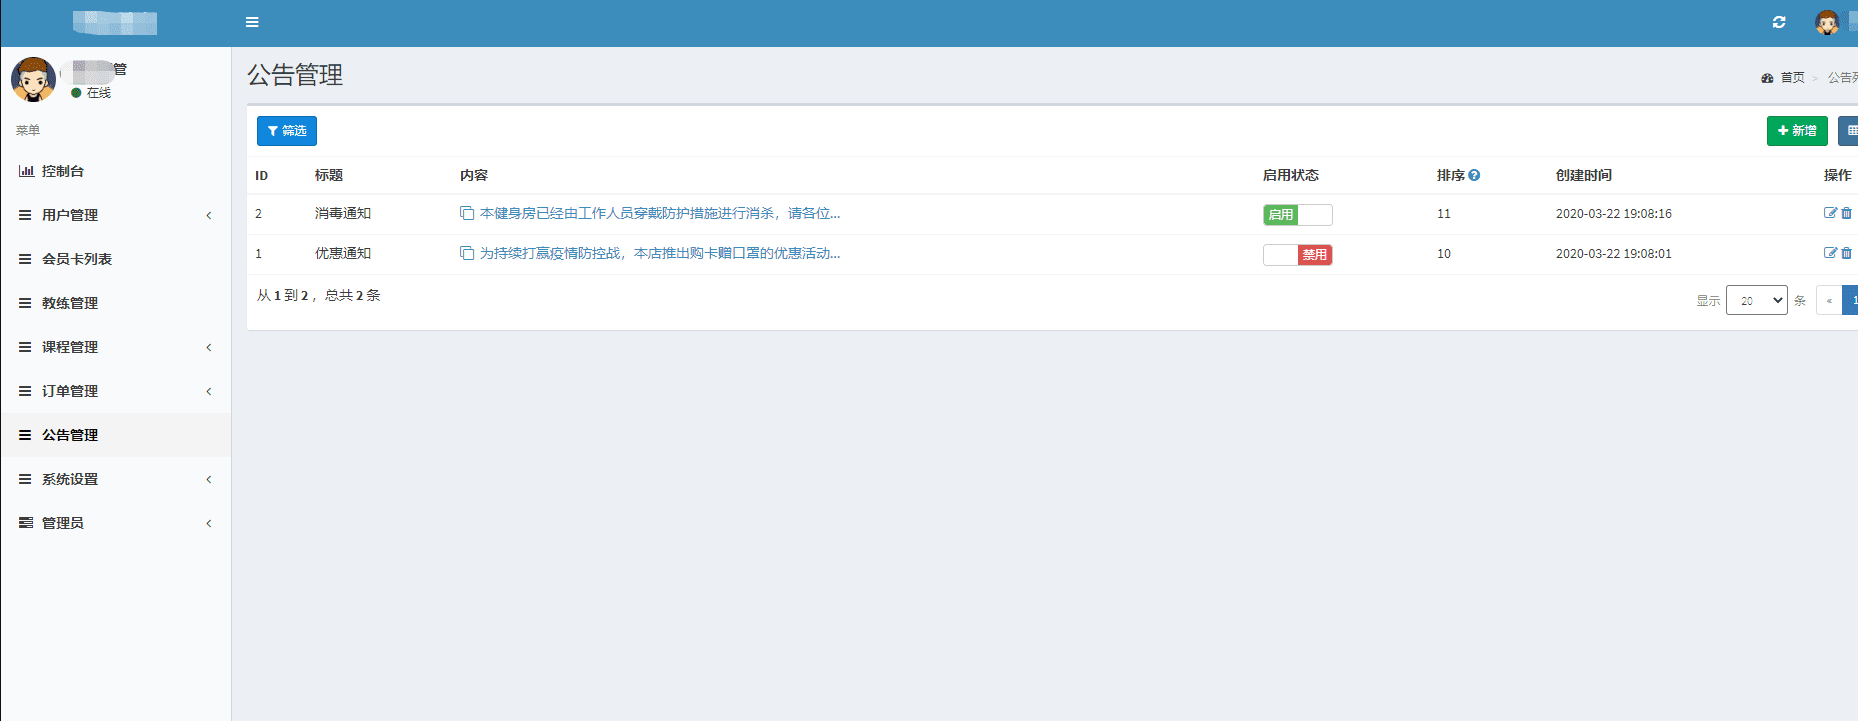The width and height of the screenshot is (1858, 721).
Task: Toggle the sidebar hamburger icon in header
Action: 252,22
